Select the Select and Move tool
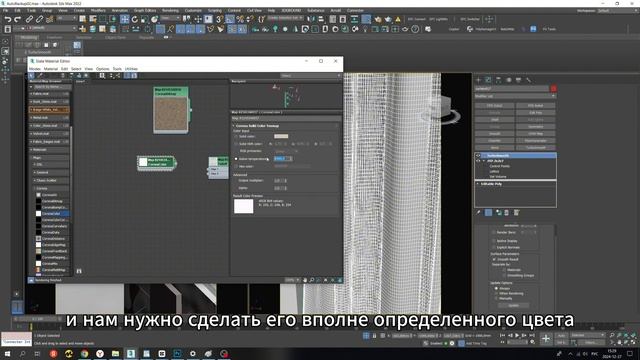 tap(124, 19)
